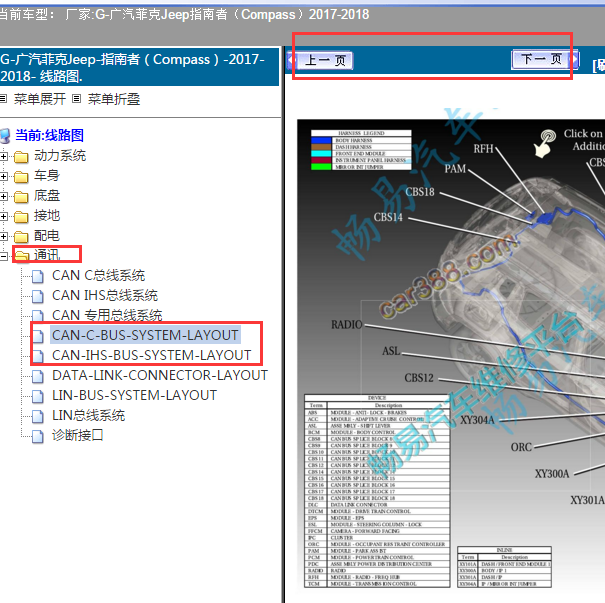Image resolution: width=605 pixels, height=603 pixels.
Task: Click the collapse icon before 菜单折叠
Action: tap(77, 99)
